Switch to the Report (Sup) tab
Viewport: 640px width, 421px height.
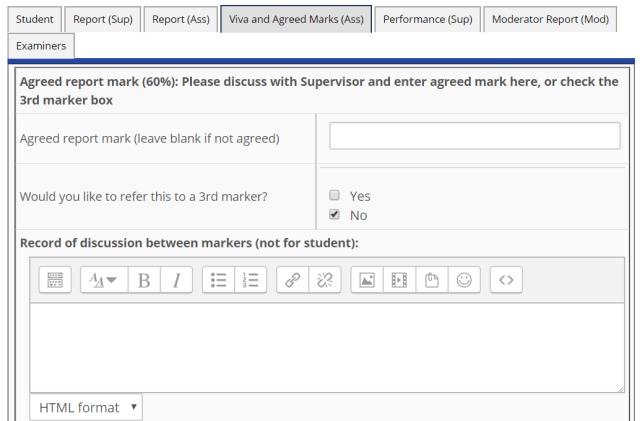(103, 19)
